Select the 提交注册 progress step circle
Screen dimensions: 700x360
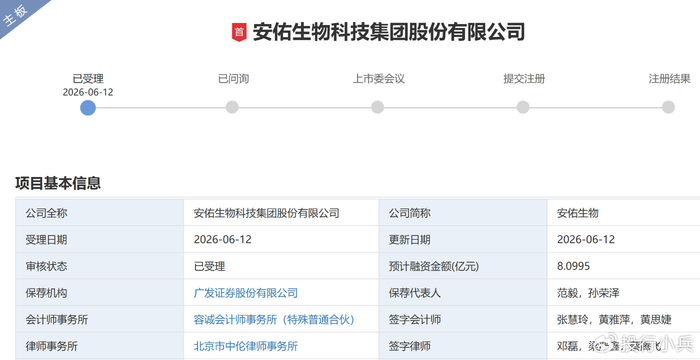pos(523,107)
